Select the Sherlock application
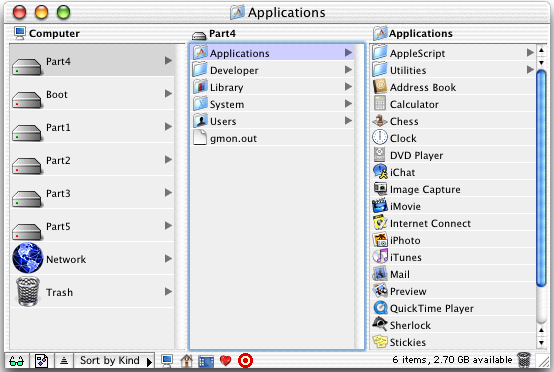Viewport: 554px width, 372px height. click(453, 325)
